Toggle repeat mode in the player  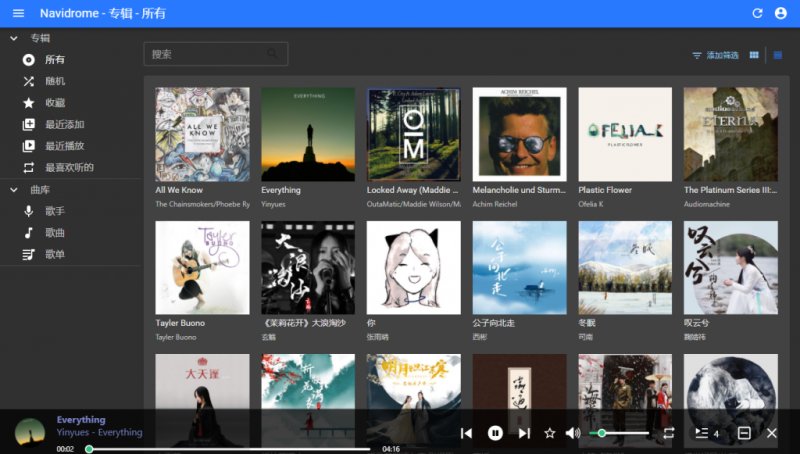tap(668, 433)
